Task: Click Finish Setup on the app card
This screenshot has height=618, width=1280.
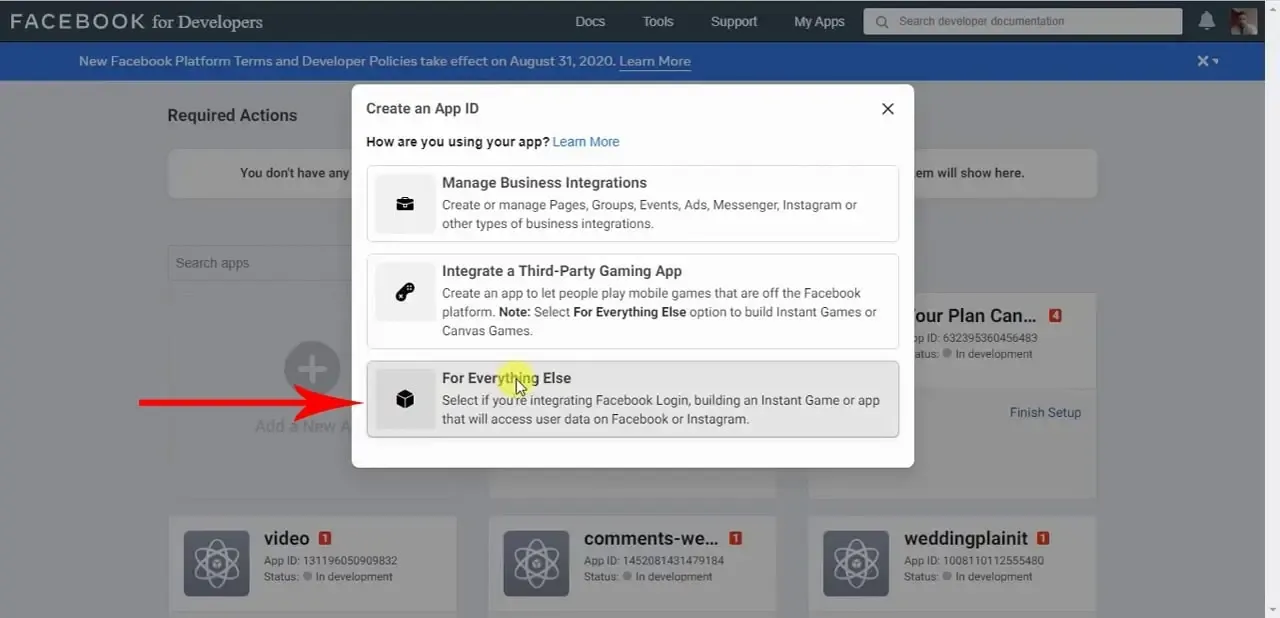Action: pos(1045,412)
